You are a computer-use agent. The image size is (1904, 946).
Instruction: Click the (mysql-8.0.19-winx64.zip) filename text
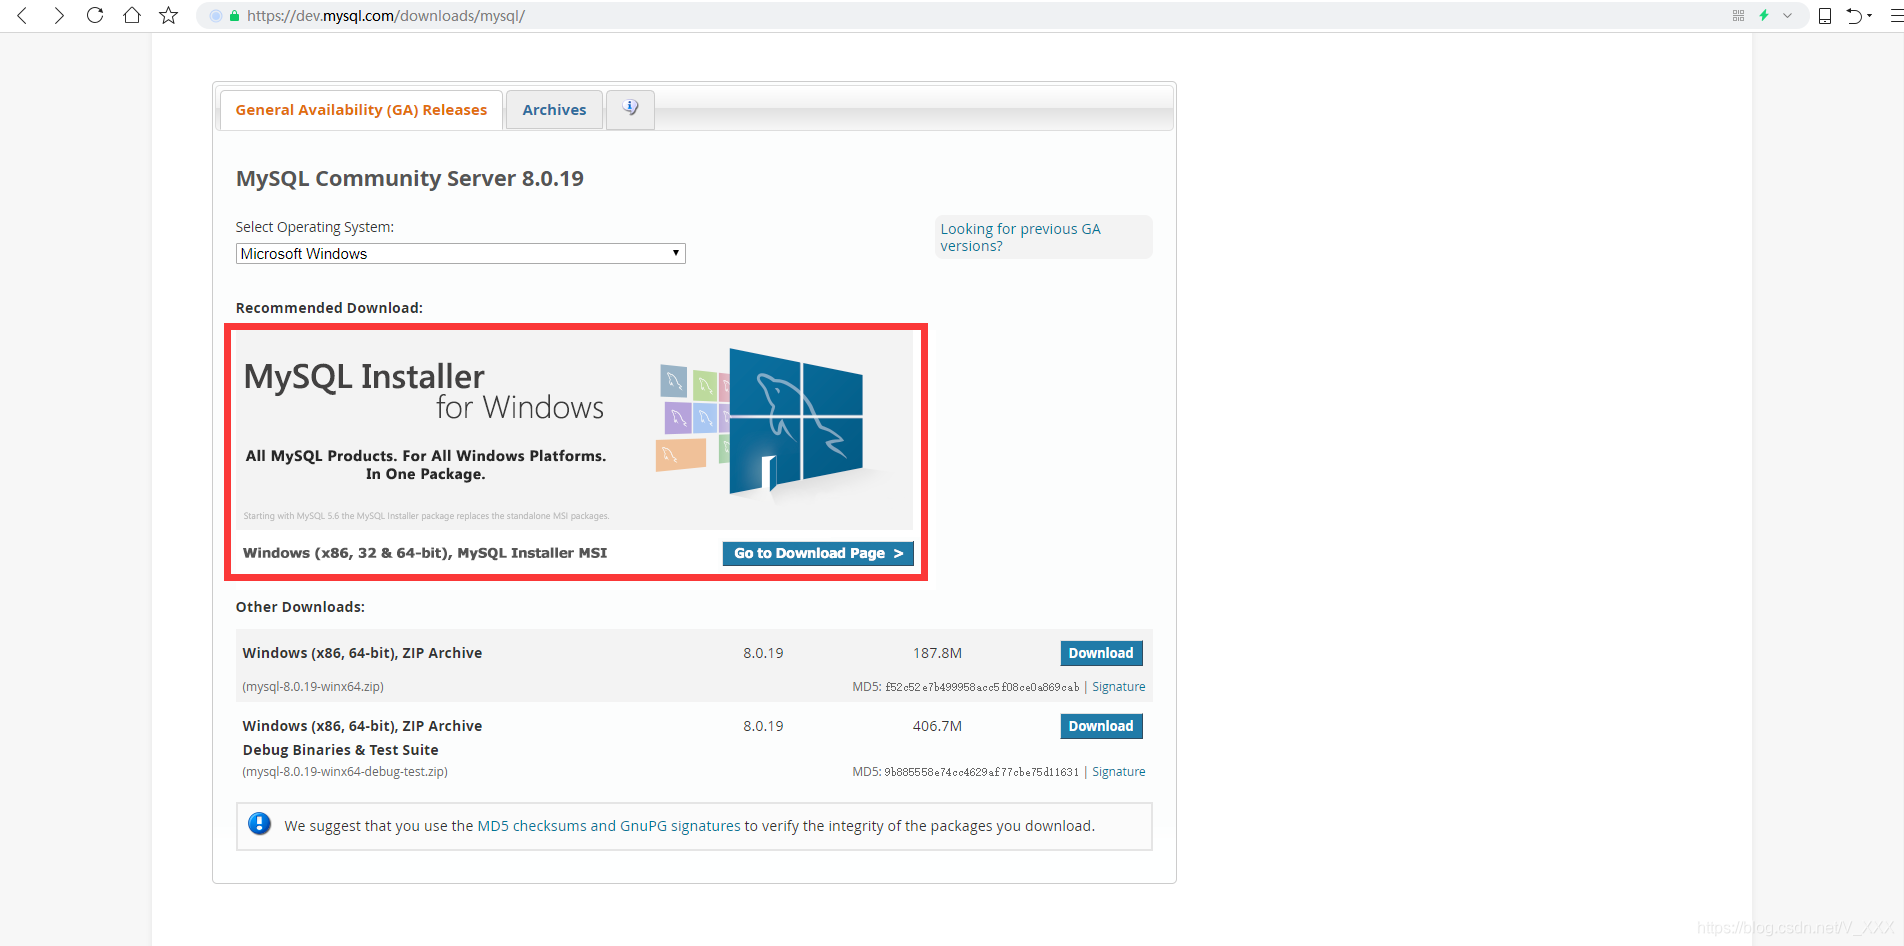point(313,687)
